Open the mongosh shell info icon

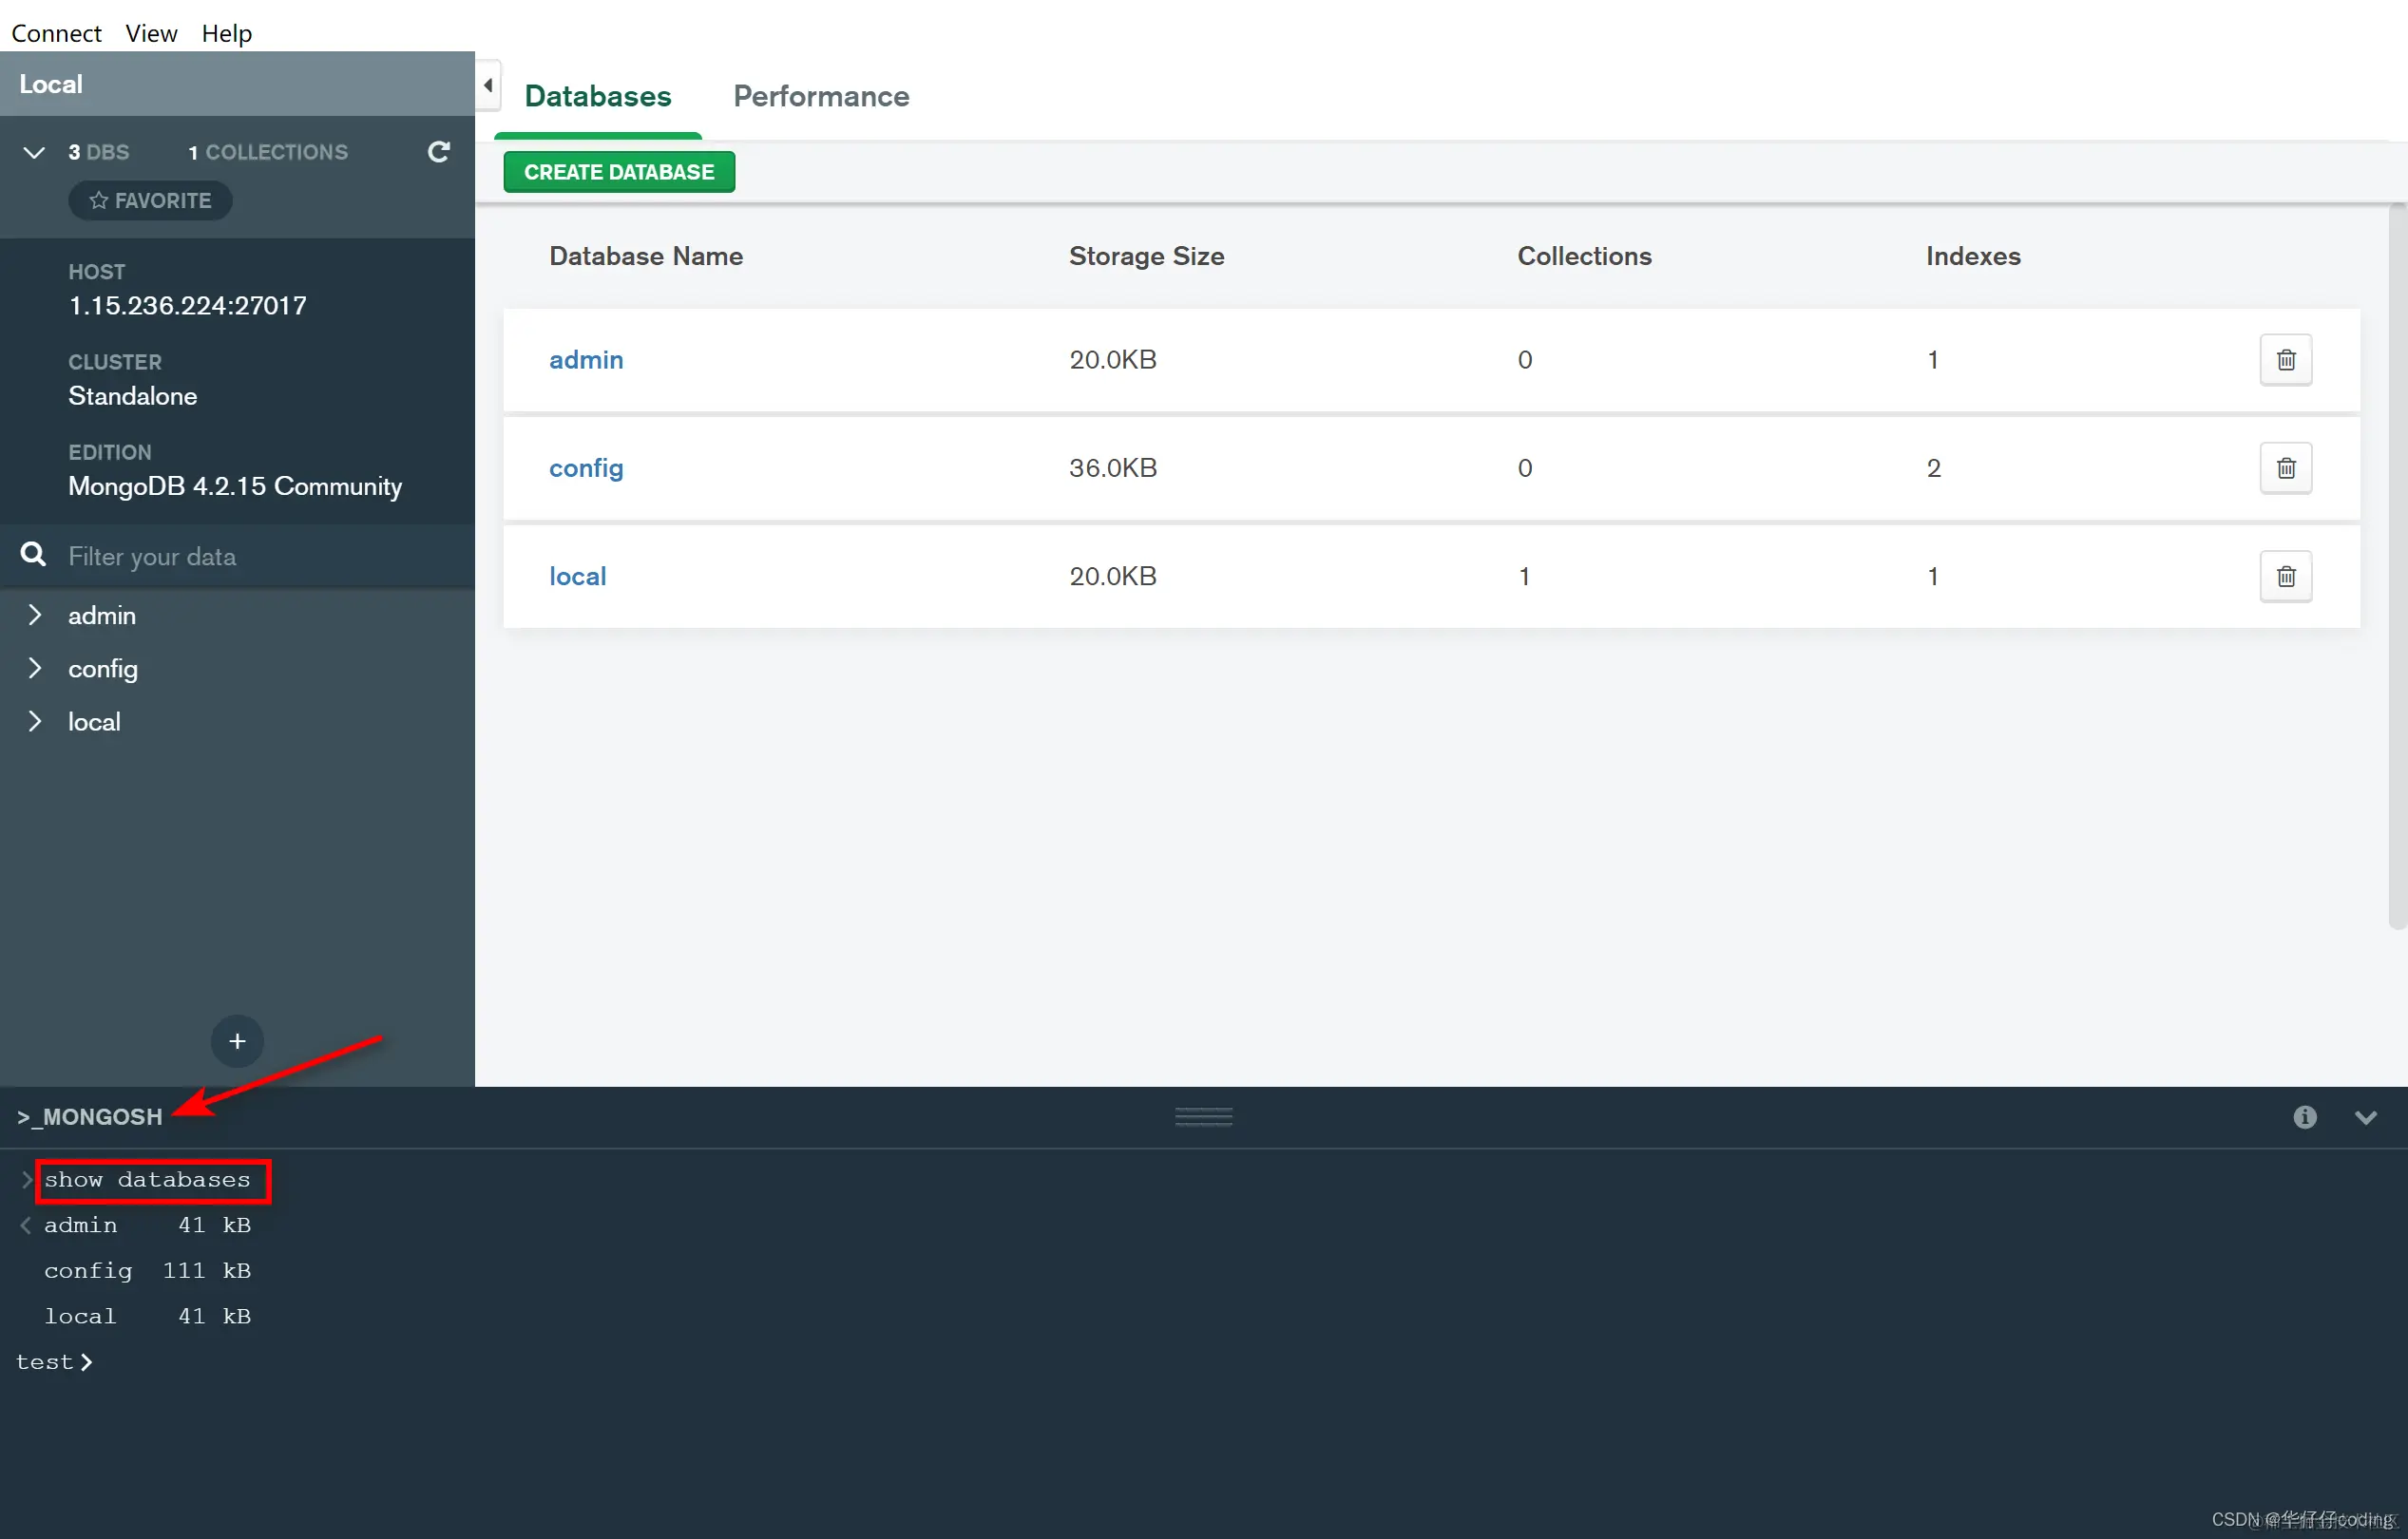(2304, 1117)
